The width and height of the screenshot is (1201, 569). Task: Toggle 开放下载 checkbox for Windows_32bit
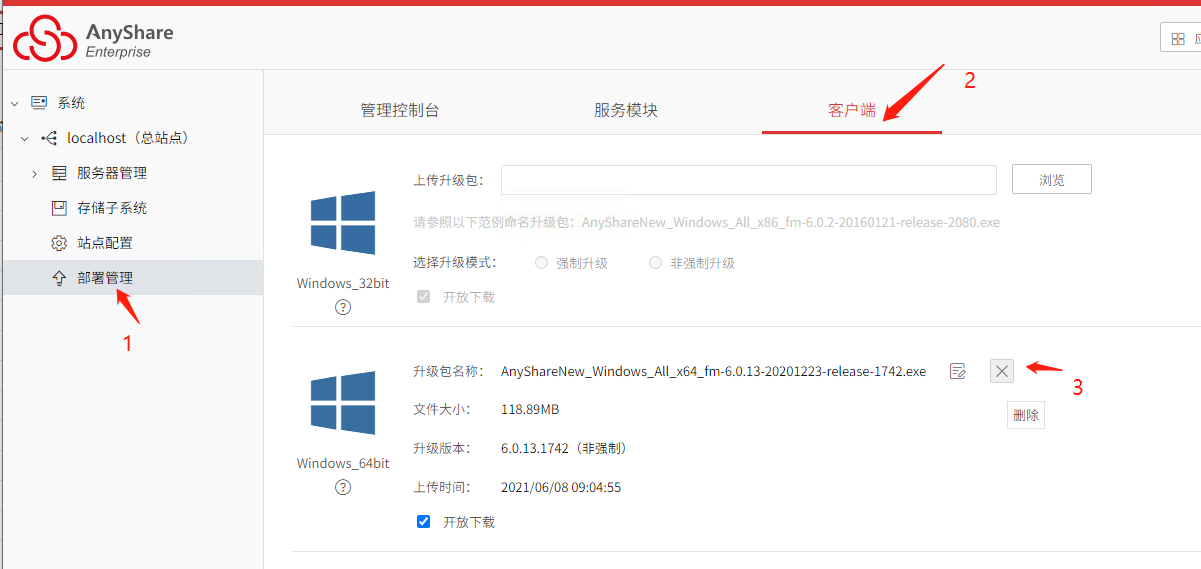[x=423, y=297]
